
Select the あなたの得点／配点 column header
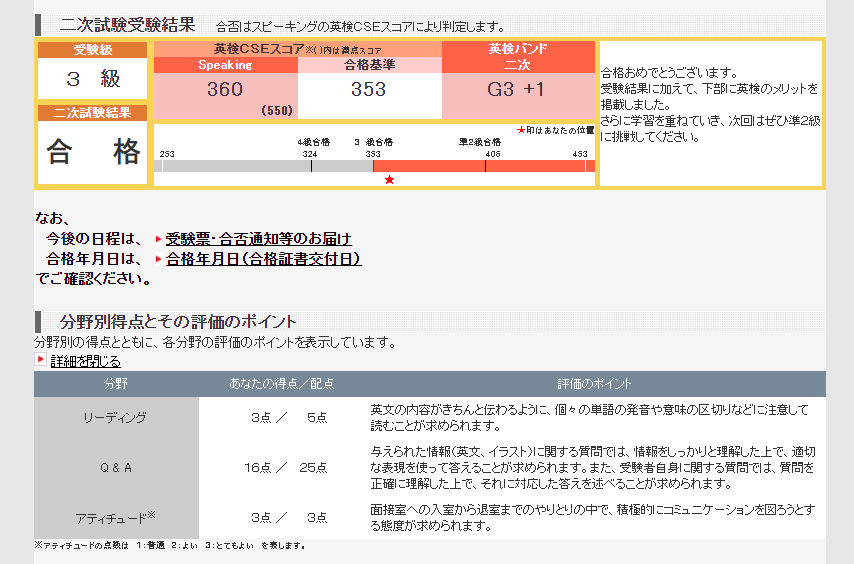(x=282, y=384)
